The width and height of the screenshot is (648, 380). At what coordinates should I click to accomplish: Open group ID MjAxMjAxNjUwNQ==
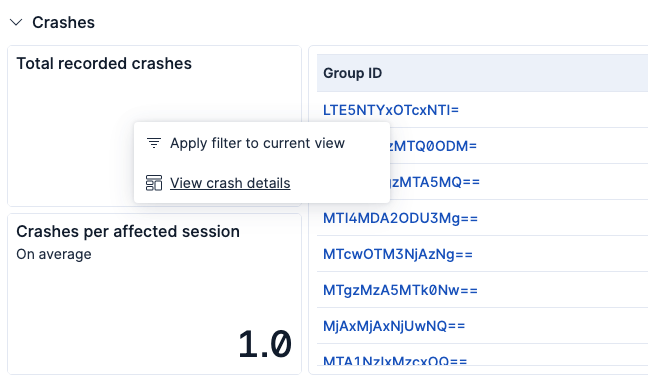pyautogui.click(x=394, y=326)
